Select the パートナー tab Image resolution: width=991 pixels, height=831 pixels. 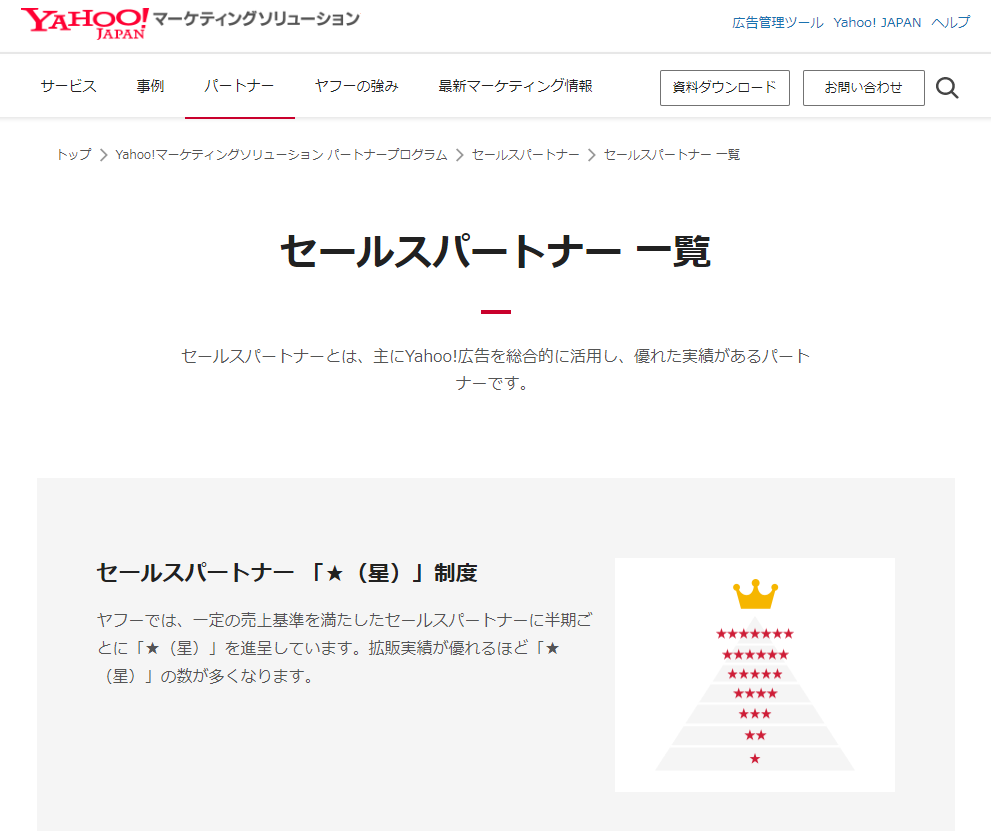(239, 86)
